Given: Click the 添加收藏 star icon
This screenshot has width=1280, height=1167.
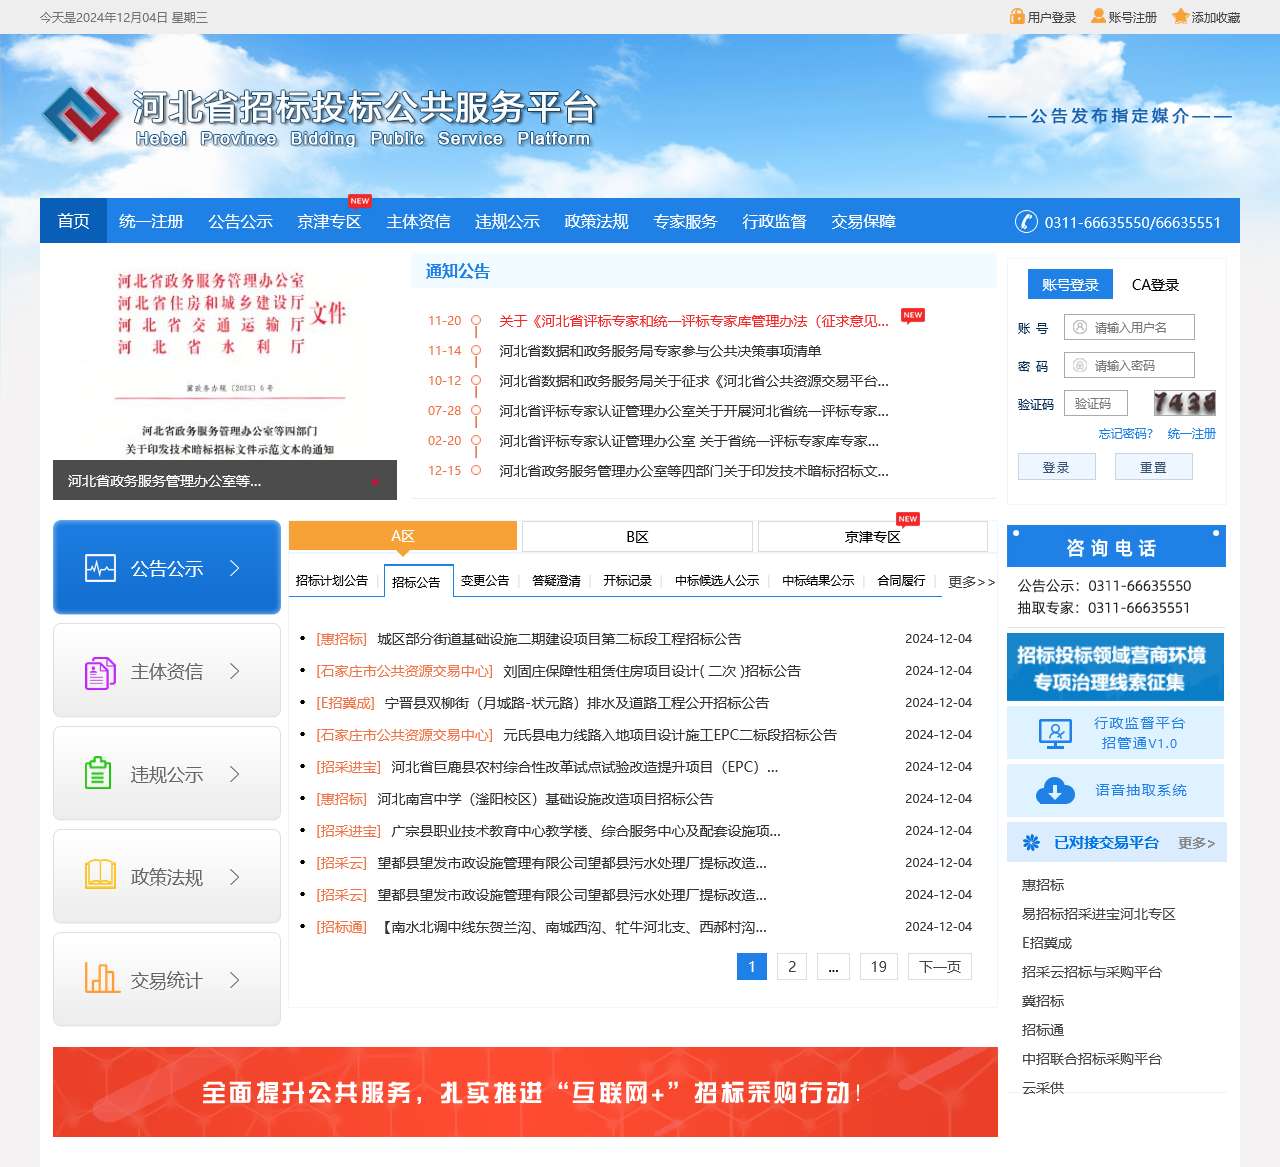Looking at the screenshot, I should click(1180, 16).
